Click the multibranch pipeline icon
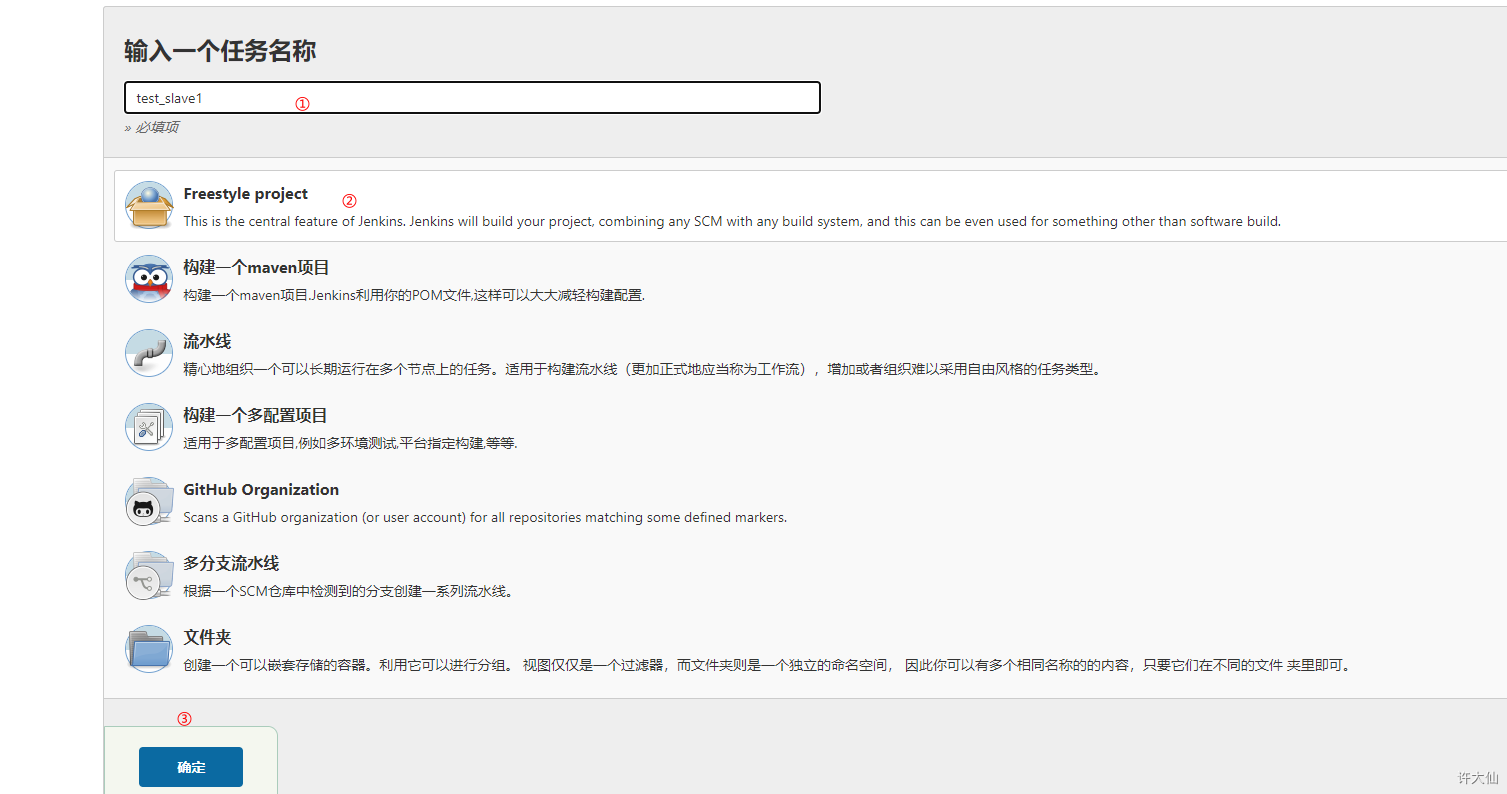The height and width of the screenshot is (794, 1507). pyautogui.click(x=149, y=575)
